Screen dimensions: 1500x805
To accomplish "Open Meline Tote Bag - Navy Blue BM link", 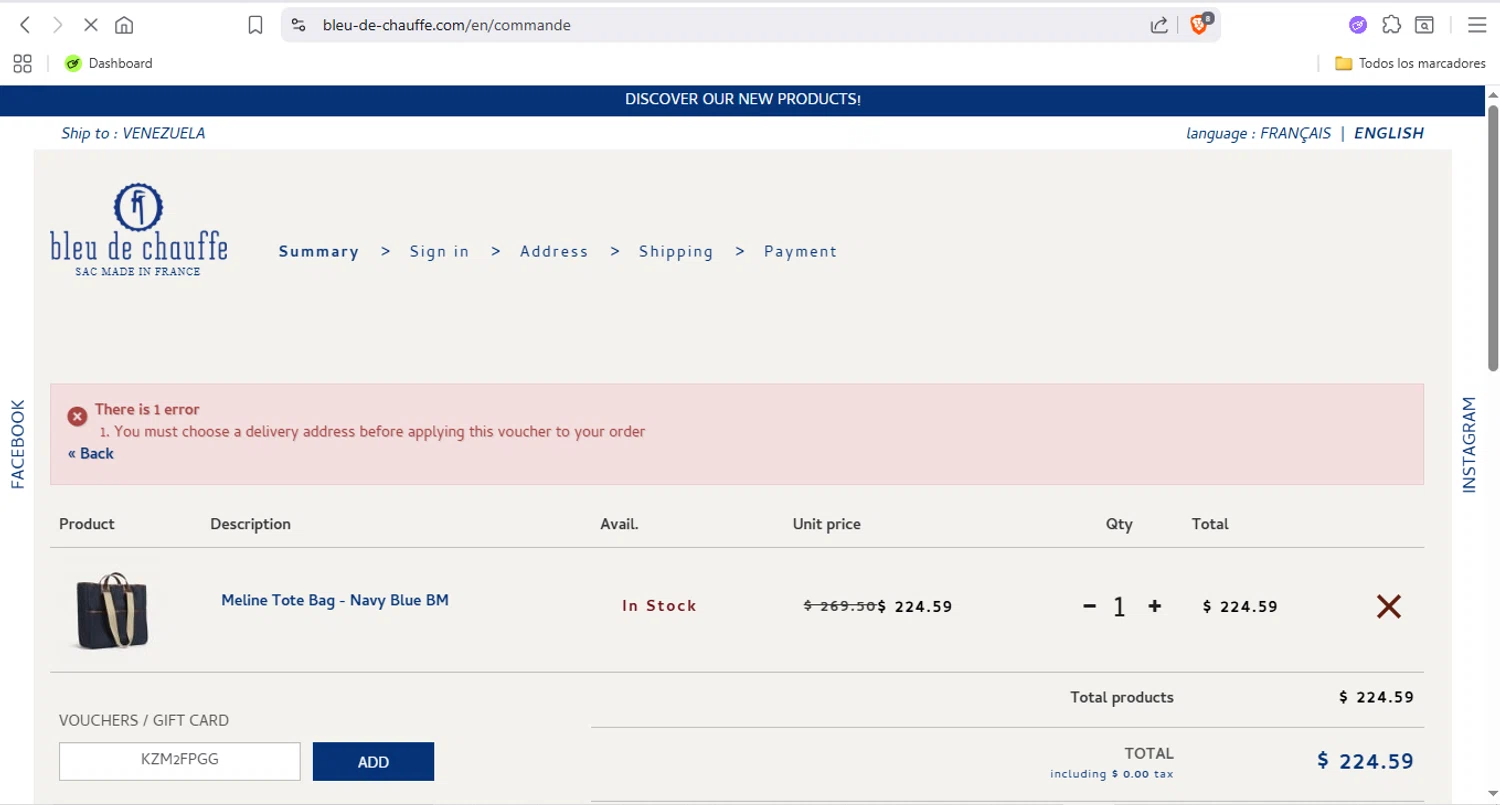I will tap(335, 601).
